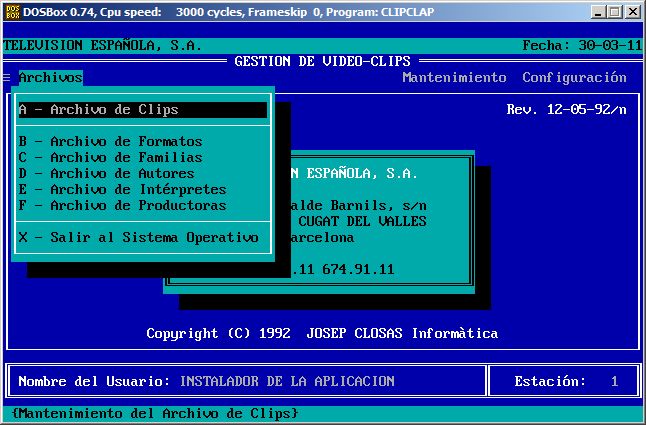Click the status bar help message
Image resolution: width=646 pixels, height=425 pixels.
[155, 413]
